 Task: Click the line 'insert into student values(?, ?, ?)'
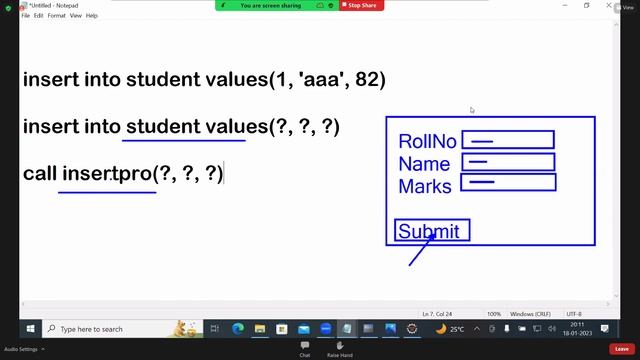click(x=181, y=127)
